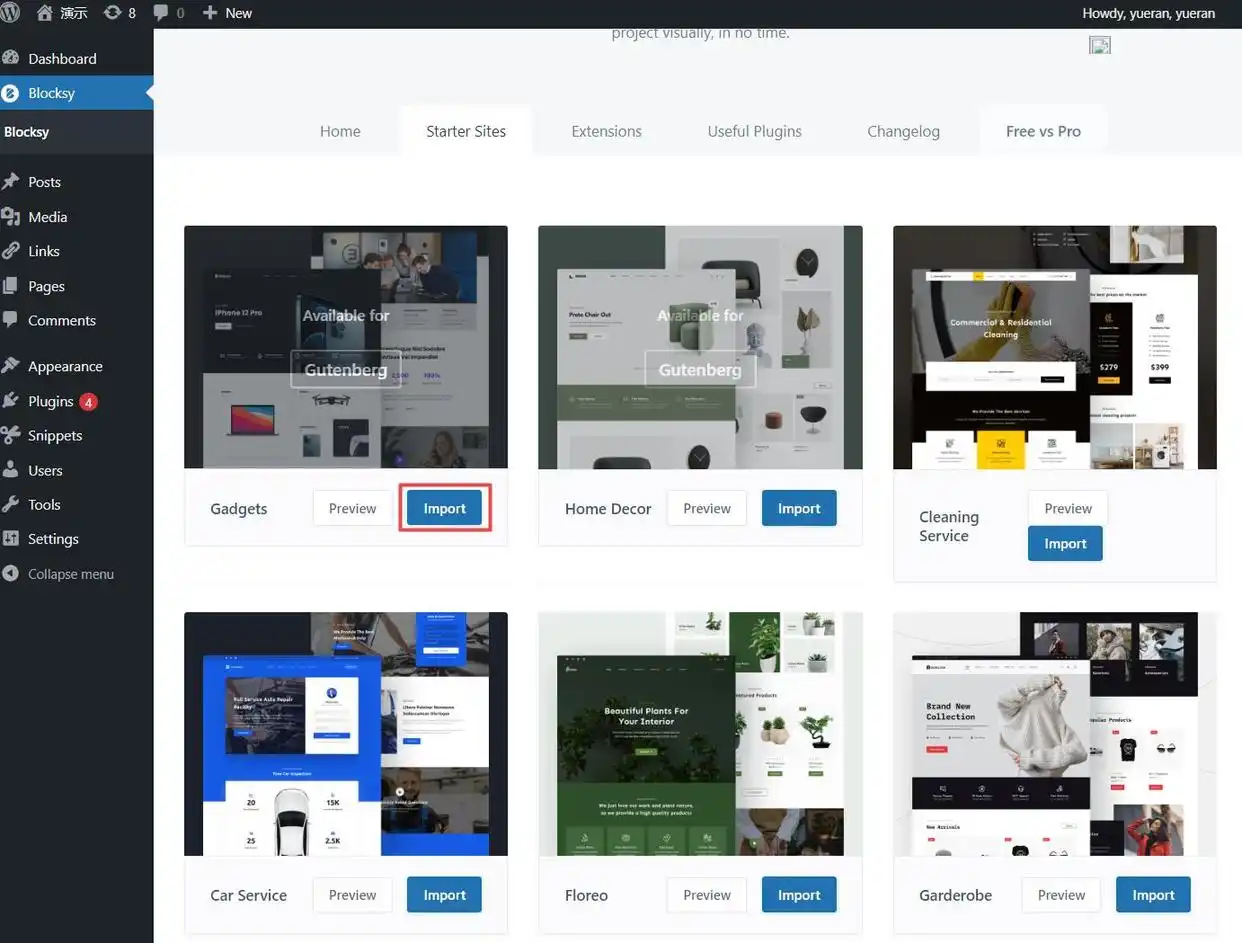Preview the Home Decor starter site
Image resolution: width=1242 pixels, height=943 pixels.
pos(706,508)
